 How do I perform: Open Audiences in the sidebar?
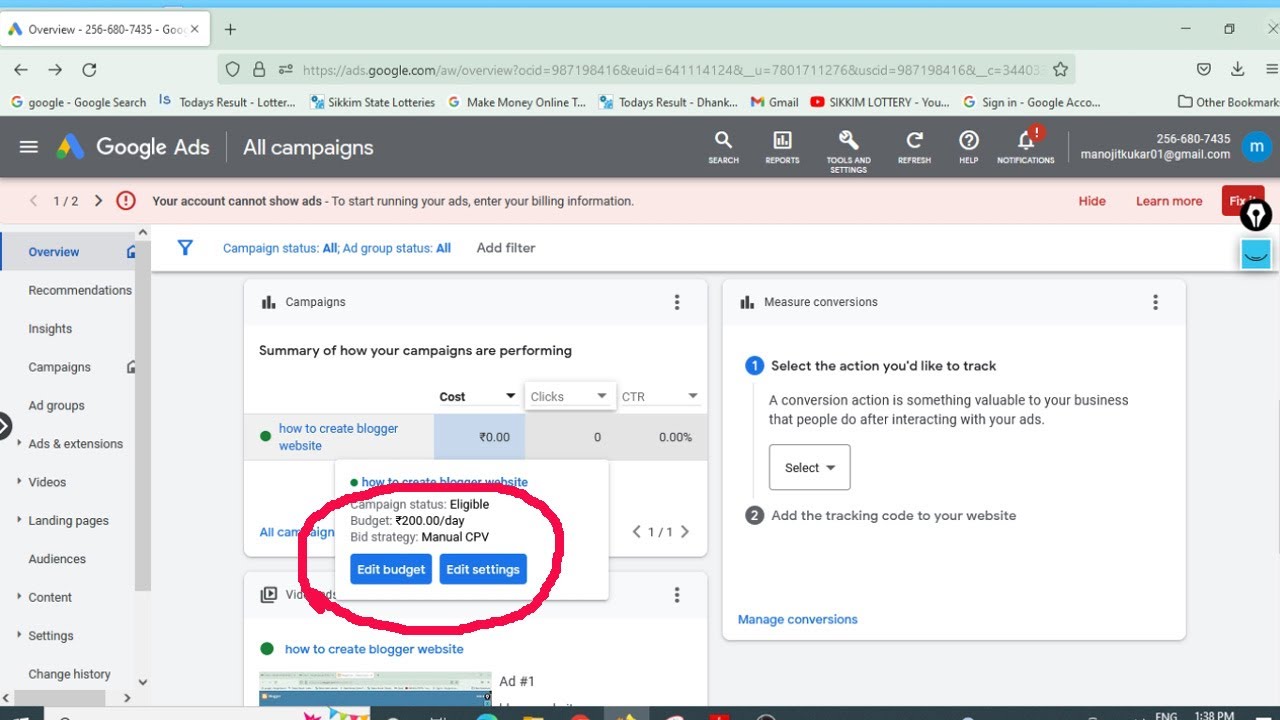(57, 559)
